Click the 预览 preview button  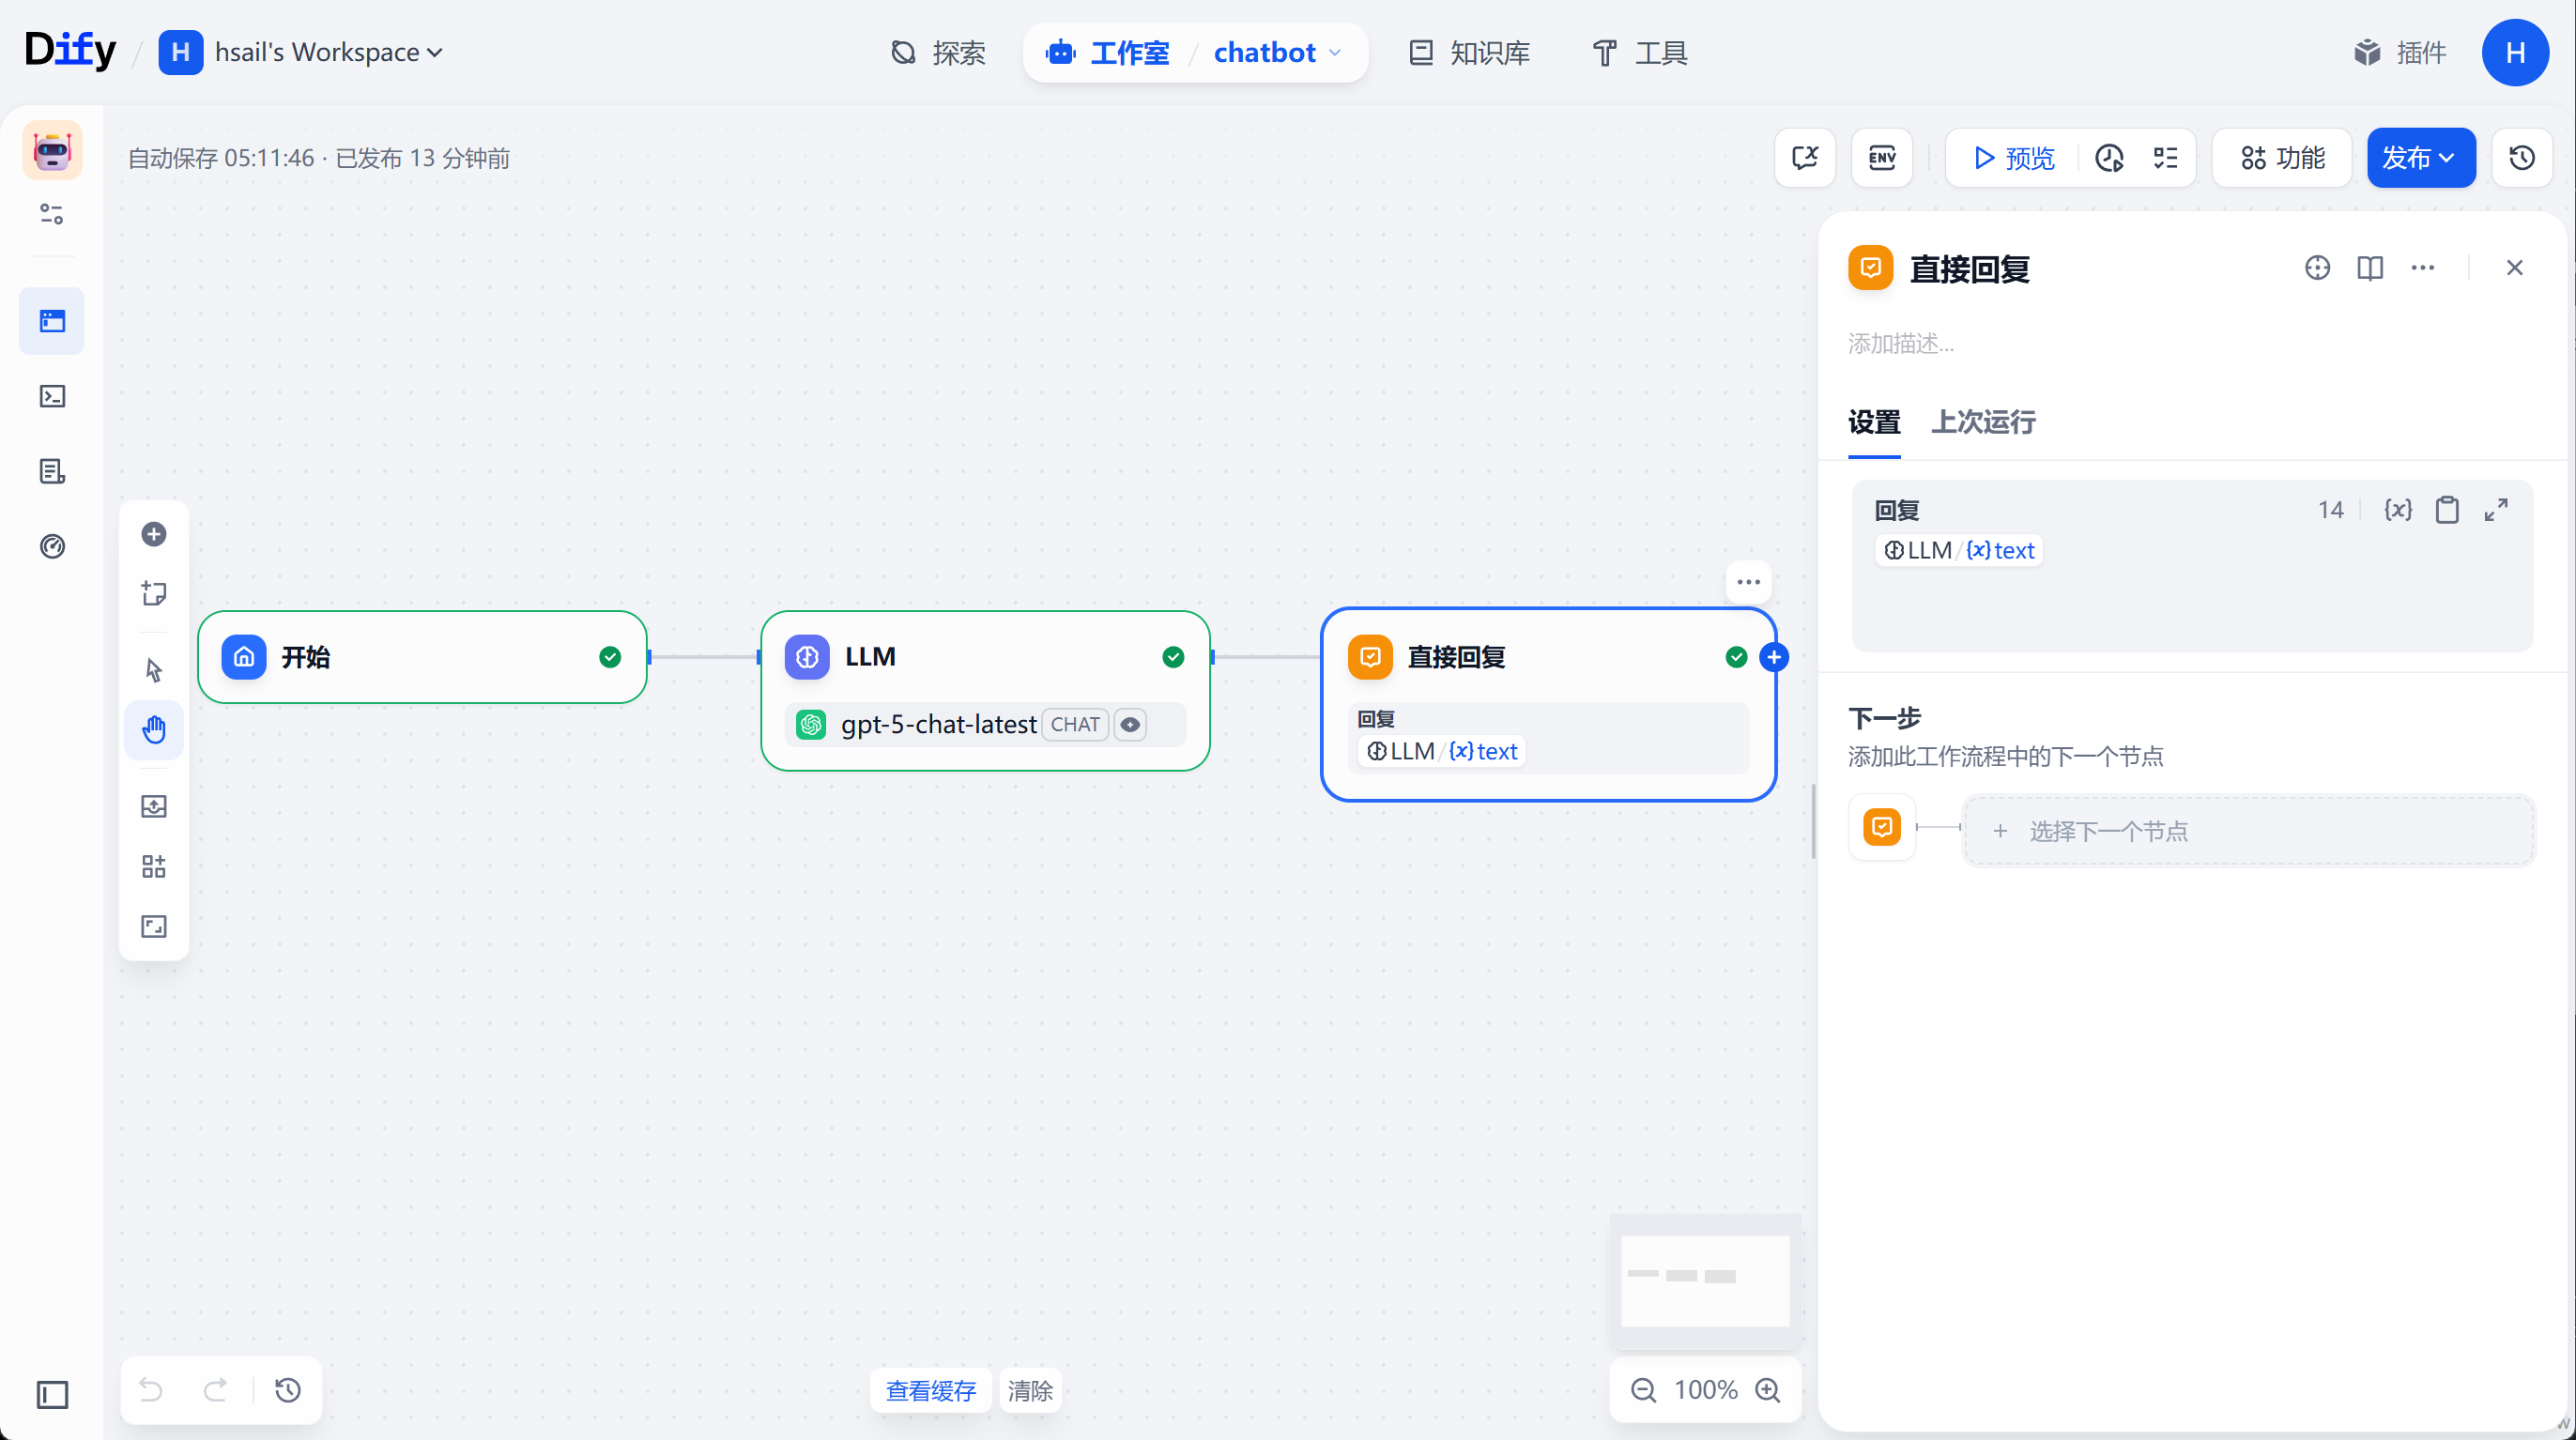pyautogui.click(x=2013, y=157)
